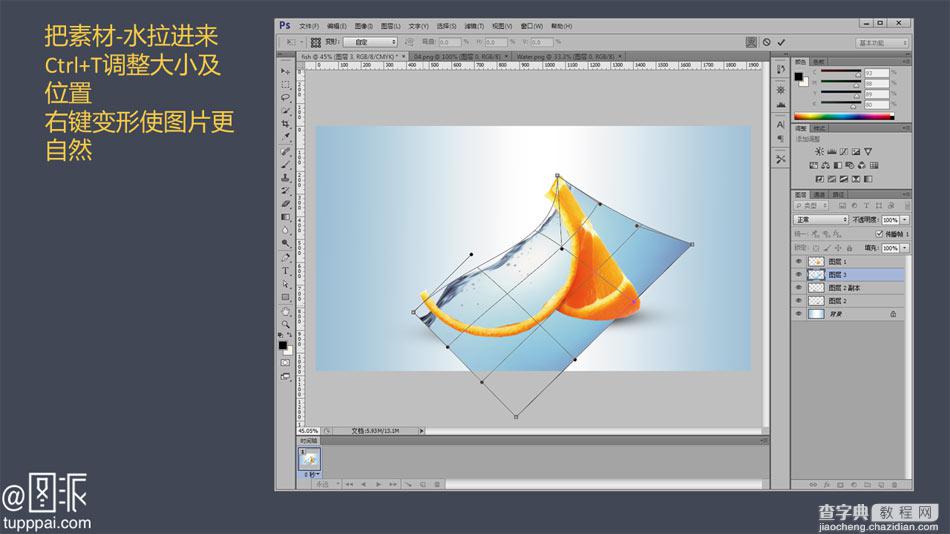
Task: Switch to the 04.png document tab
Action: (x=459, y=56)
